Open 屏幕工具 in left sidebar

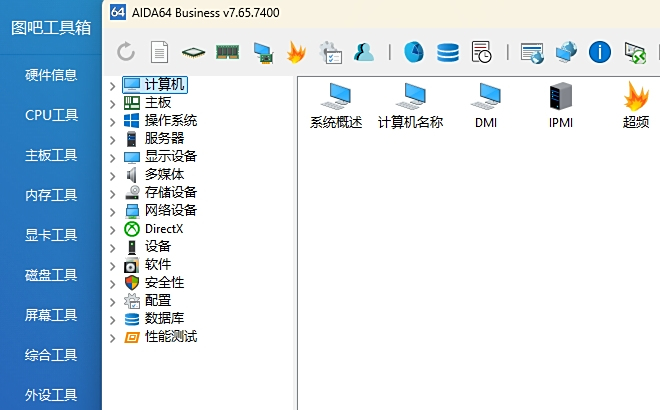(51, 315)
